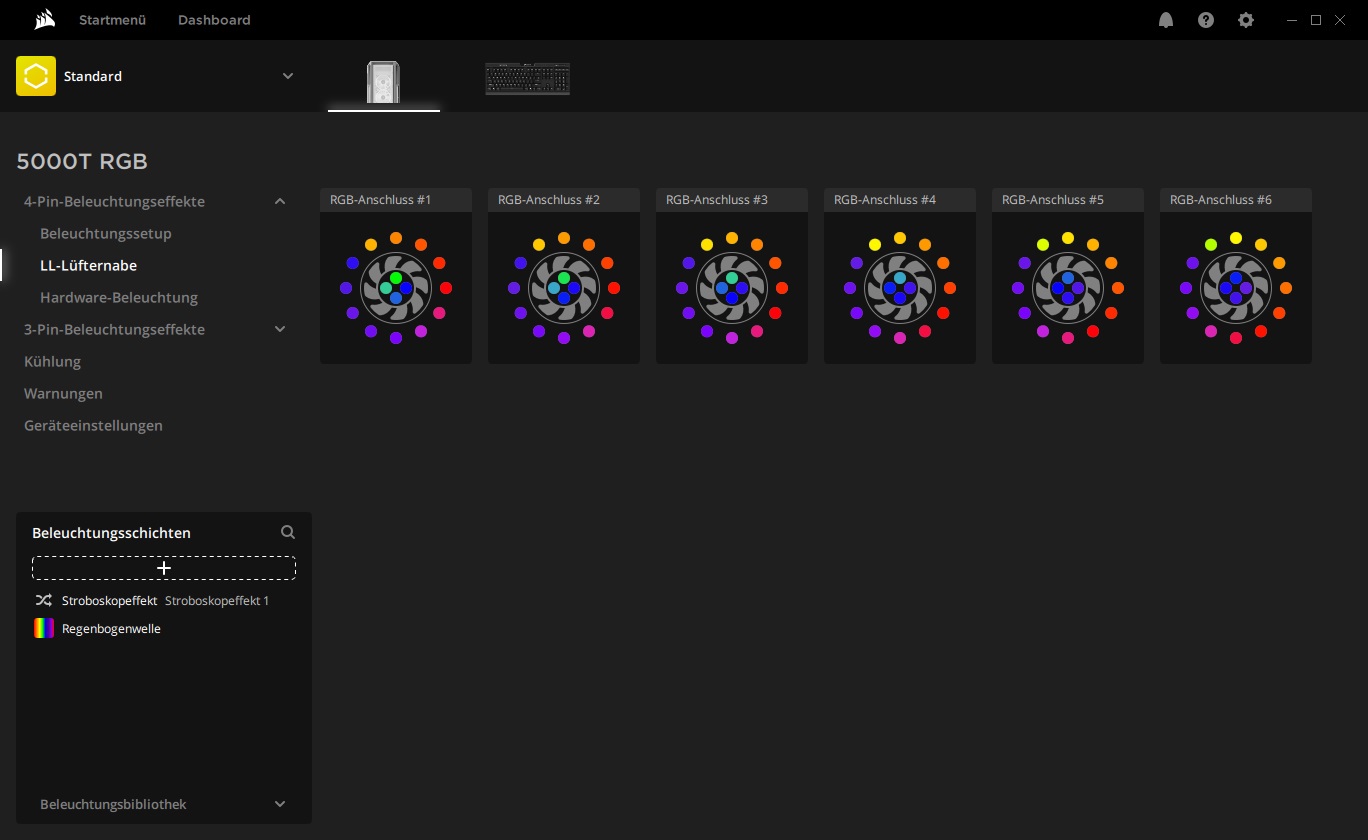Open Hardware-Beleuchtung settings
This screenshot has height=840, width=1368.
click(x=119, y=297)
